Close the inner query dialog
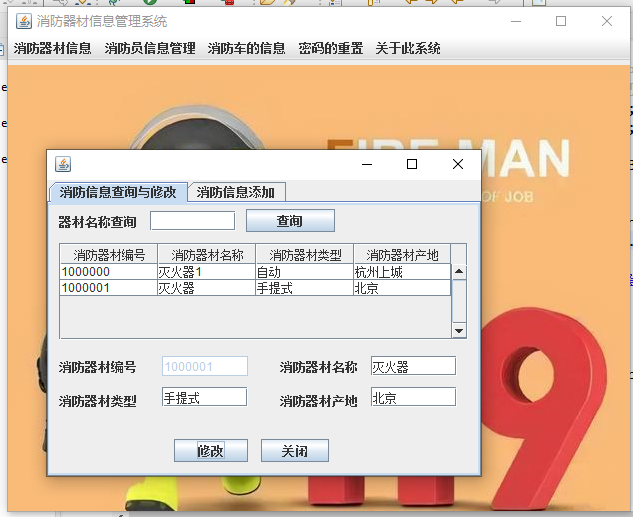 tap(458, 164)
